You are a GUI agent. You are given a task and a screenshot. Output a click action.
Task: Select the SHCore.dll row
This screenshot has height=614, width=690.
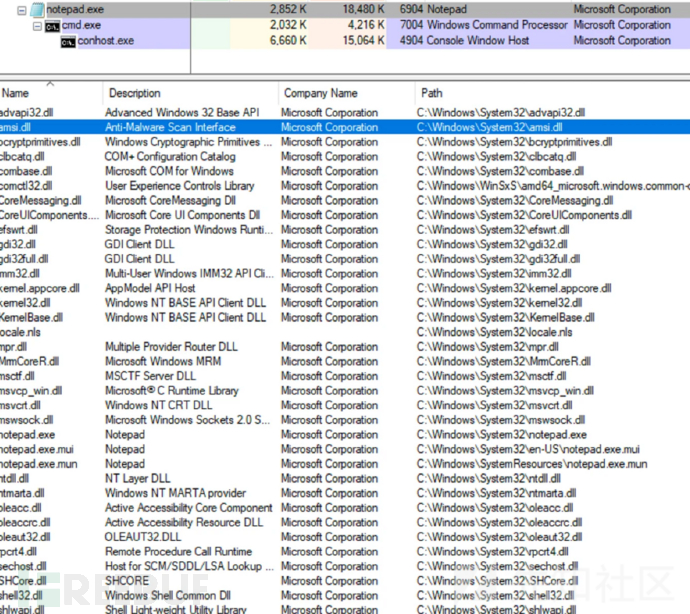(x=345, y=581)
